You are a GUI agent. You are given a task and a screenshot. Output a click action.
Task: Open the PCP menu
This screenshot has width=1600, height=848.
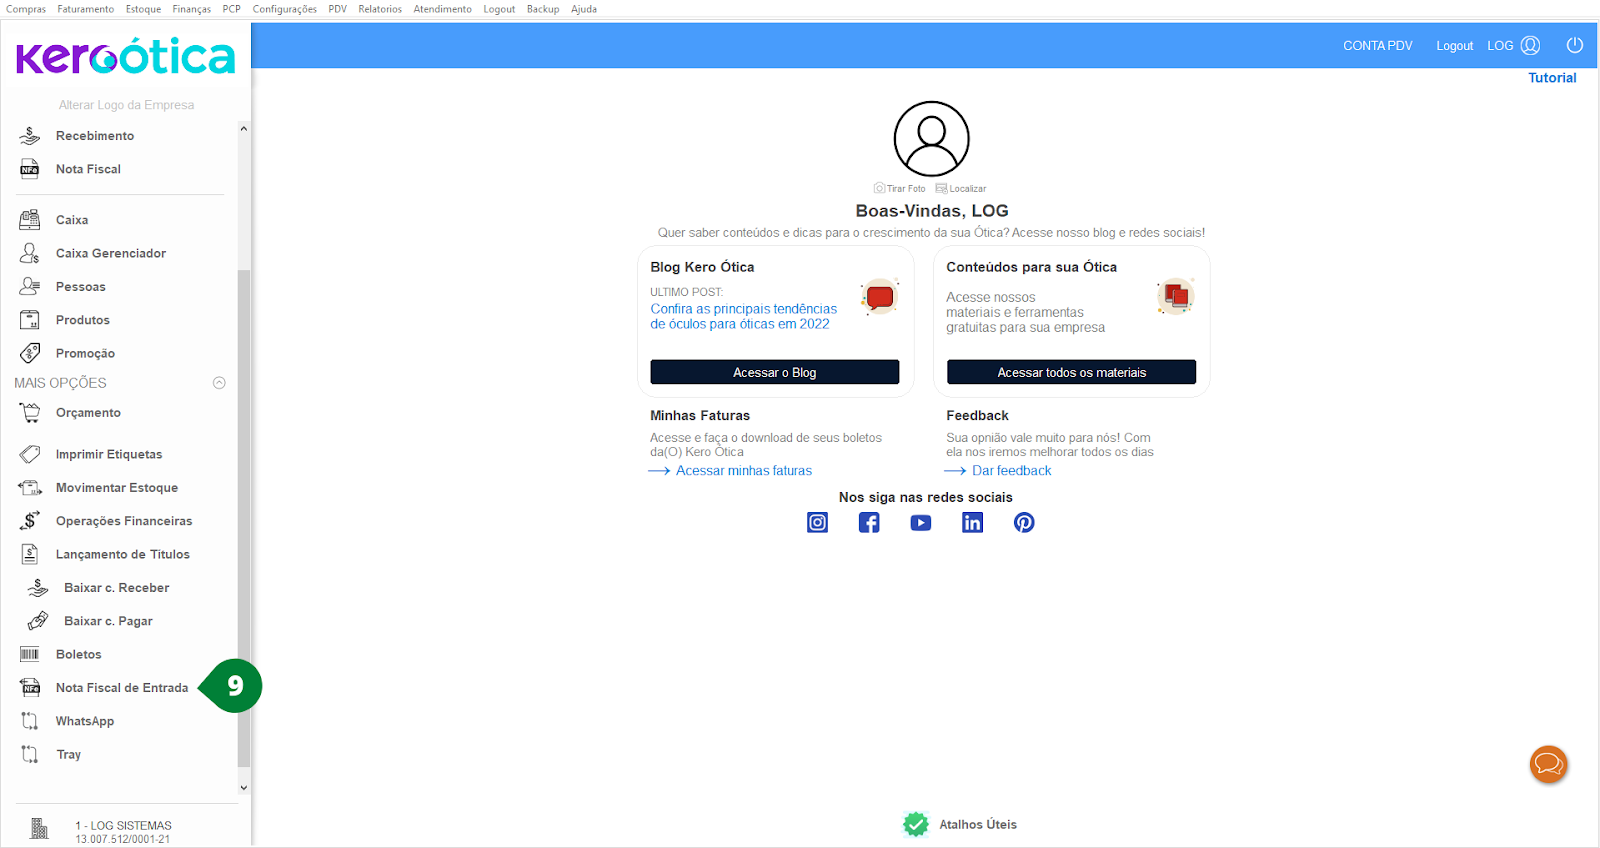(231, 9)
